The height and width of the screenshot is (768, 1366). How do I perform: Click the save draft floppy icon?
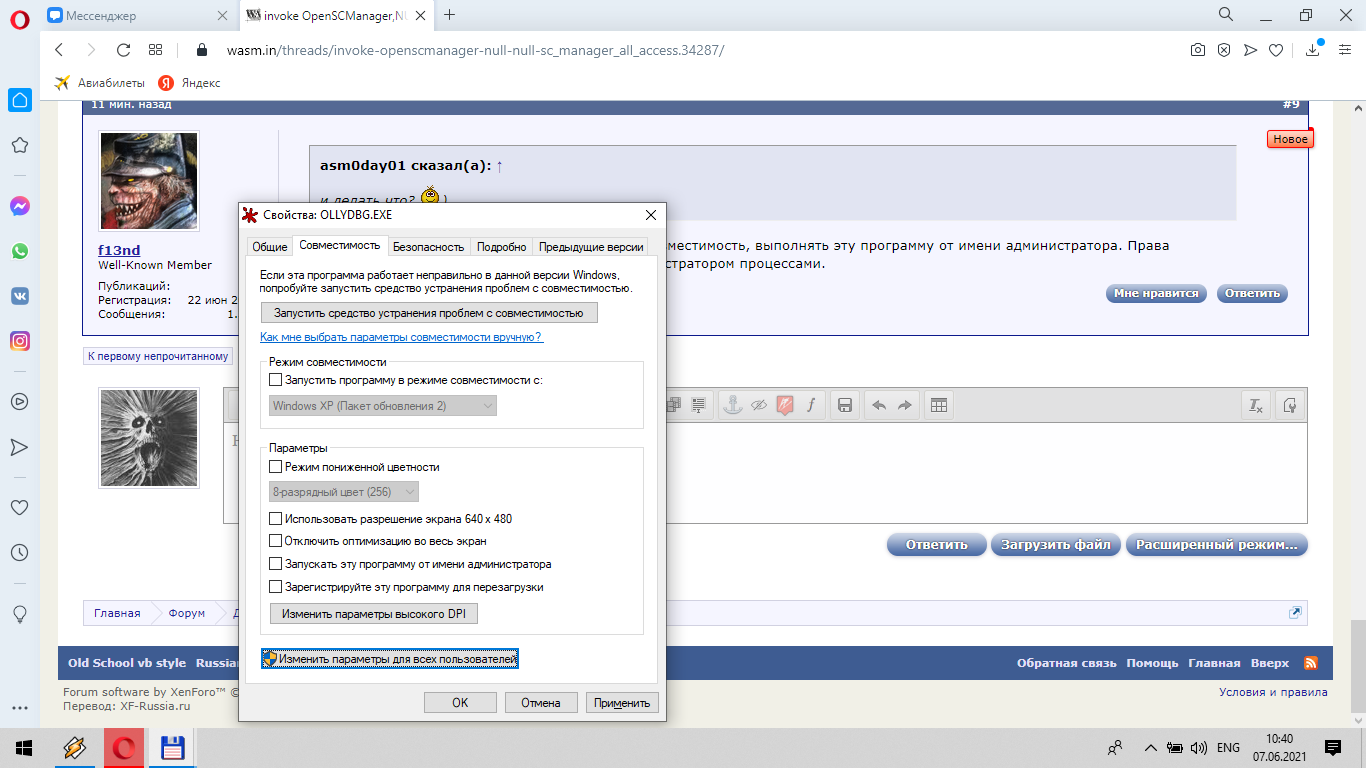845,405
